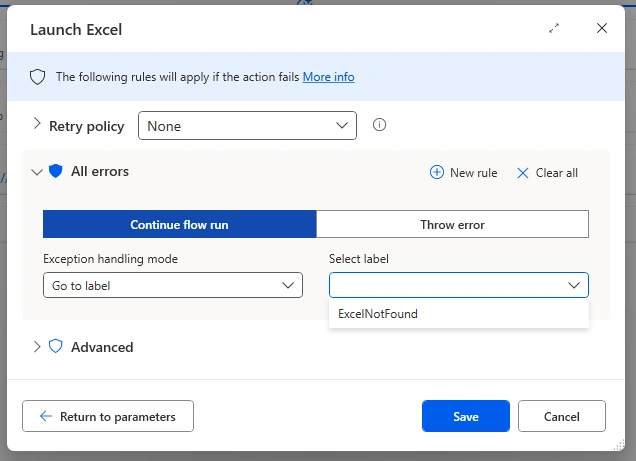Switch to Throw error option
The width and height of the screenshot is (636, 461).
[452, 224]
